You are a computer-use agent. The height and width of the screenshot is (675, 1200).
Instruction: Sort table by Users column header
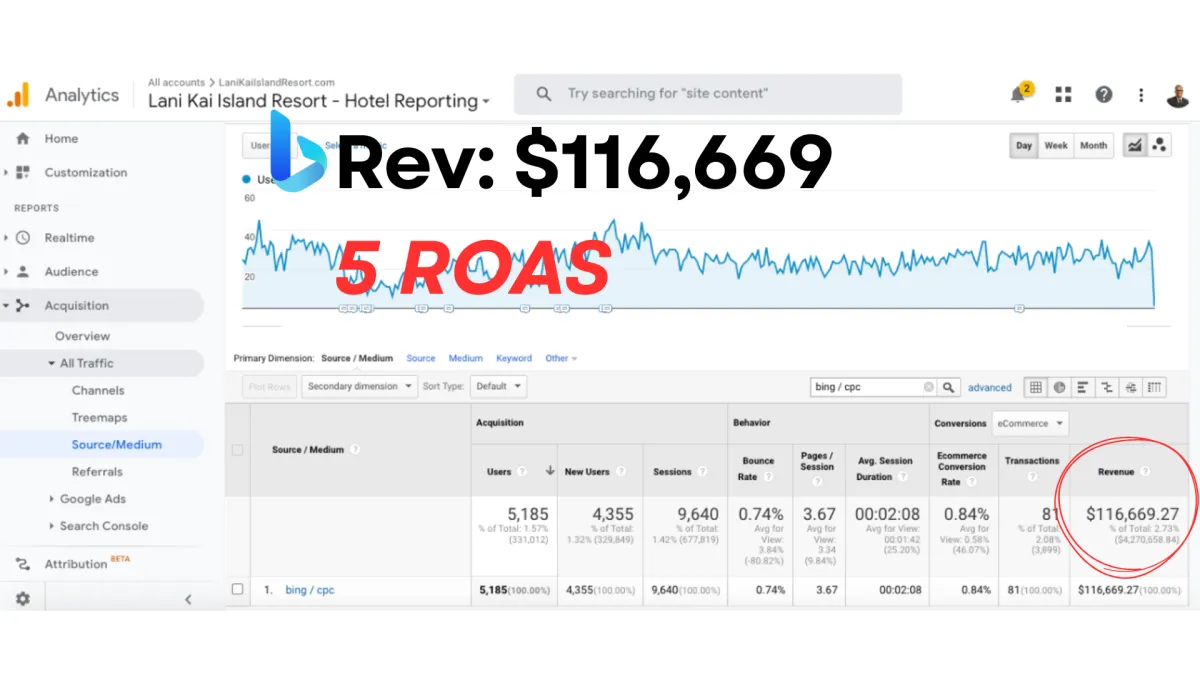(x=499, y=471)
